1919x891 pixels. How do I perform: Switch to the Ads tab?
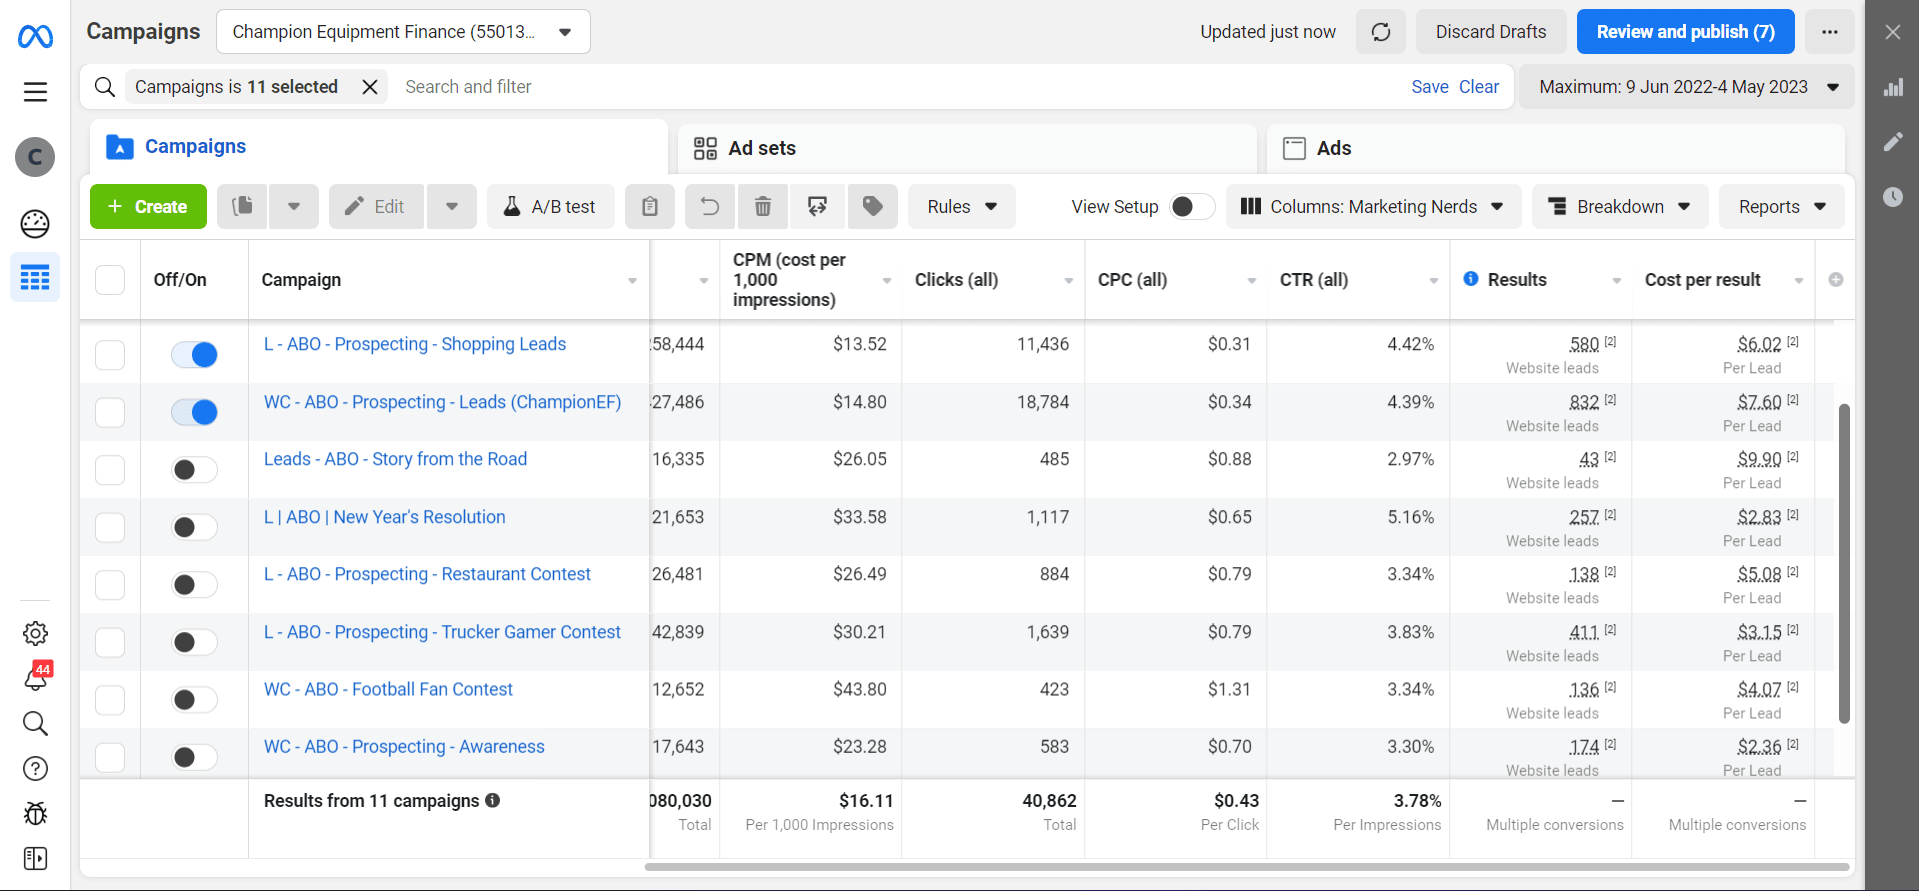pos(1555,148)
